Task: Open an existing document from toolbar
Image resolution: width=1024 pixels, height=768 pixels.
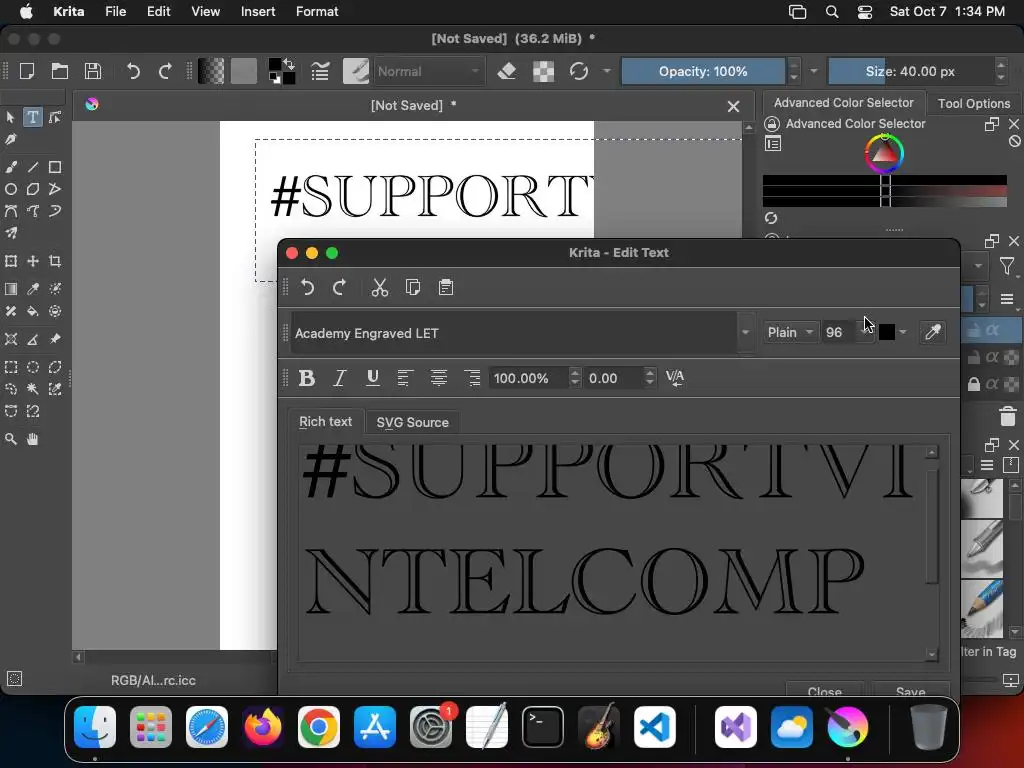Action: pos(60,71)
